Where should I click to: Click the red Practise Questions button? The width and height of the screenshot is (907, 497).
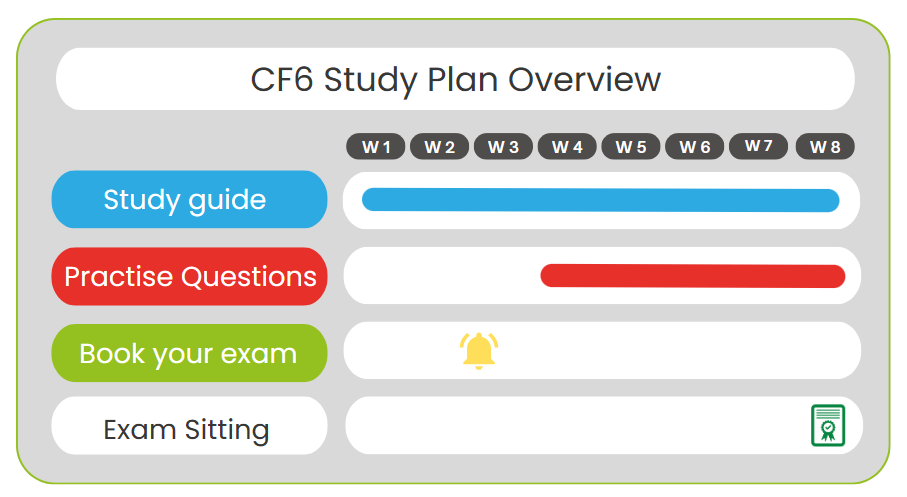tap(189, 276)
